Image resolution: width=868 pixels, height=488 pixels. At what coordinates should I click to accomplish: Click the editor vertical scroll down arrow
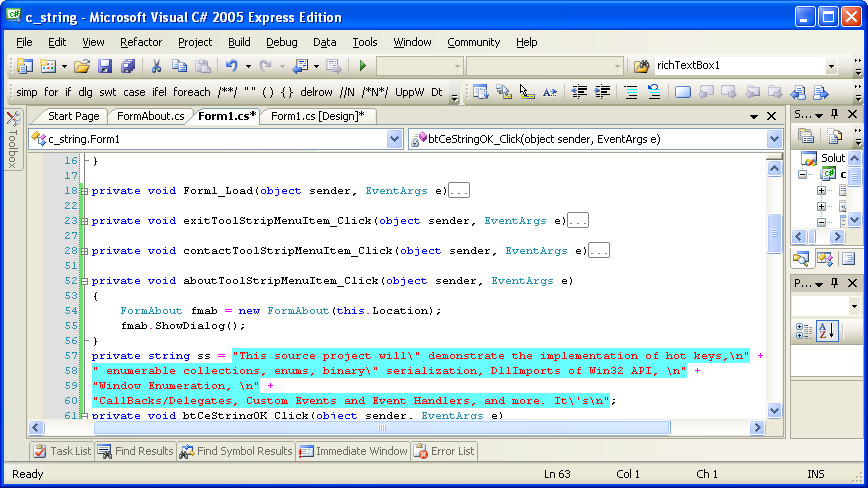coord(774,411)
